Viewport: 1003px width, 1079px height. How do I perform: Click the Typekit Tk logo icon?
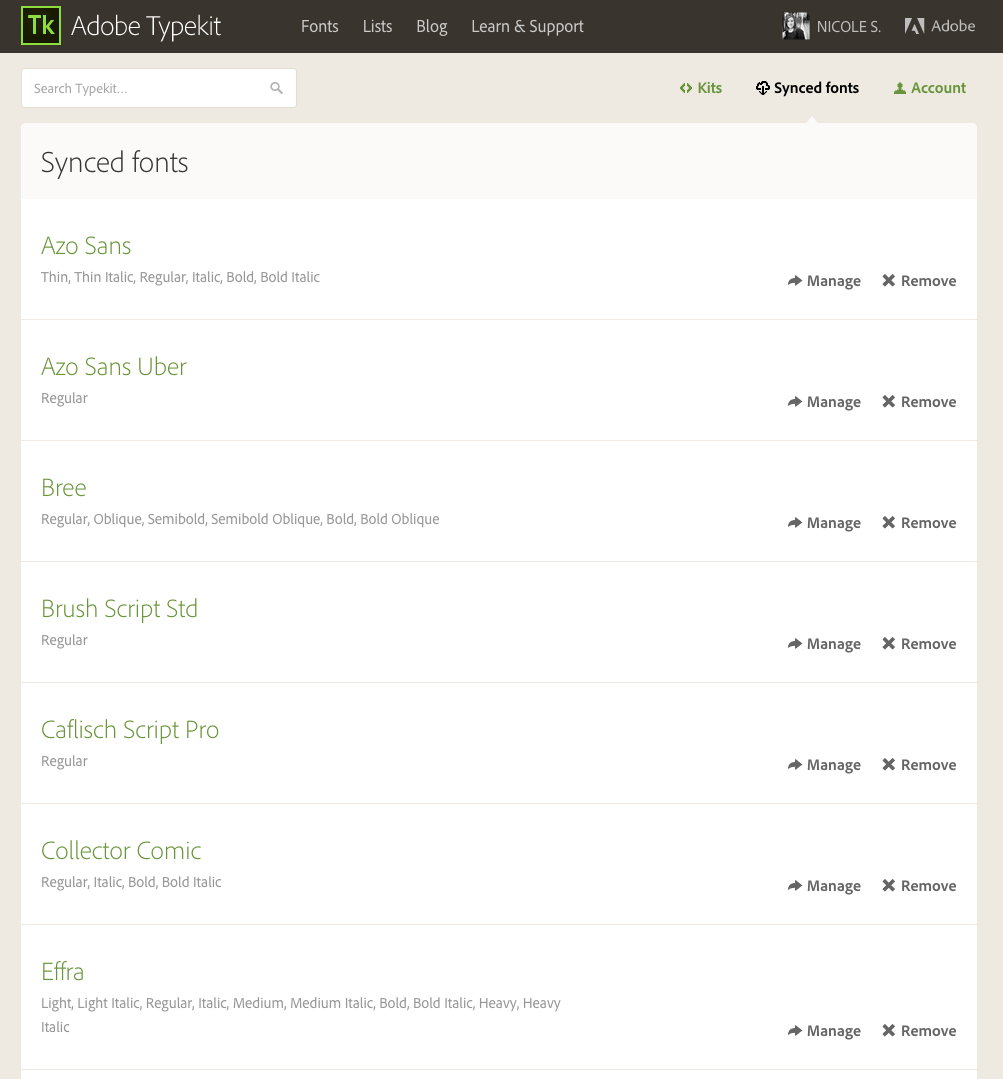click(41, 25)
